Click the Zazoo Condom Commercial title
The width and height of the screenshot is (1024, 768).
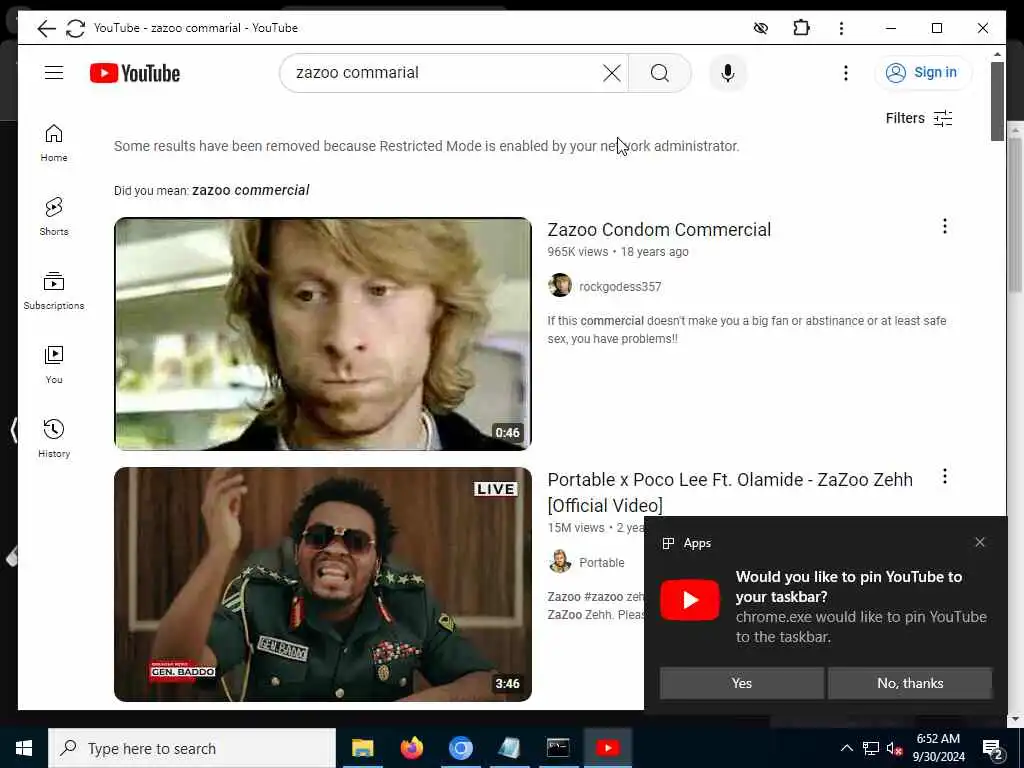coord(659,230)
